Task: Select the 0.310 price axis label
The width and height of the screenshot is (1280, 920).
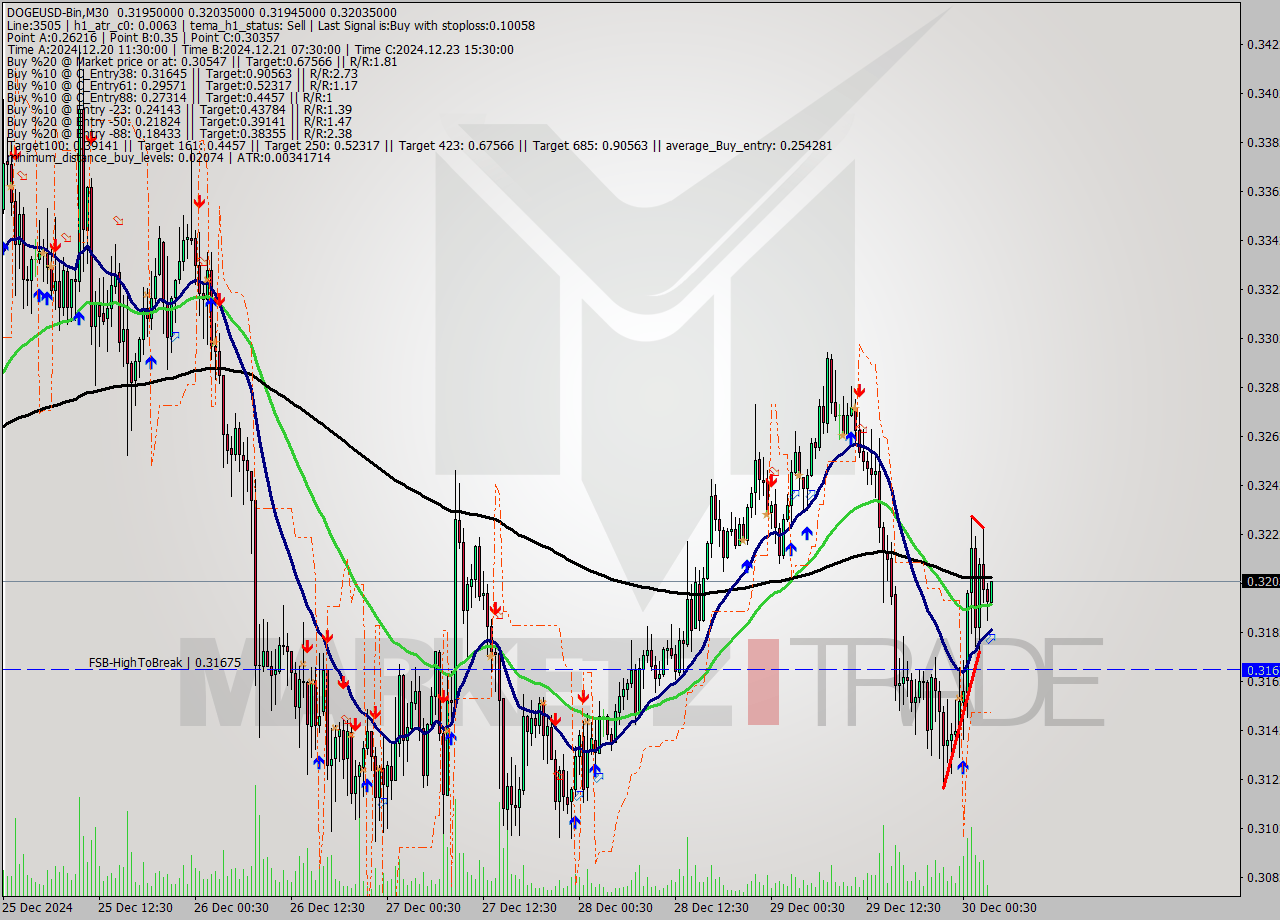Action: pos(1262,828)
